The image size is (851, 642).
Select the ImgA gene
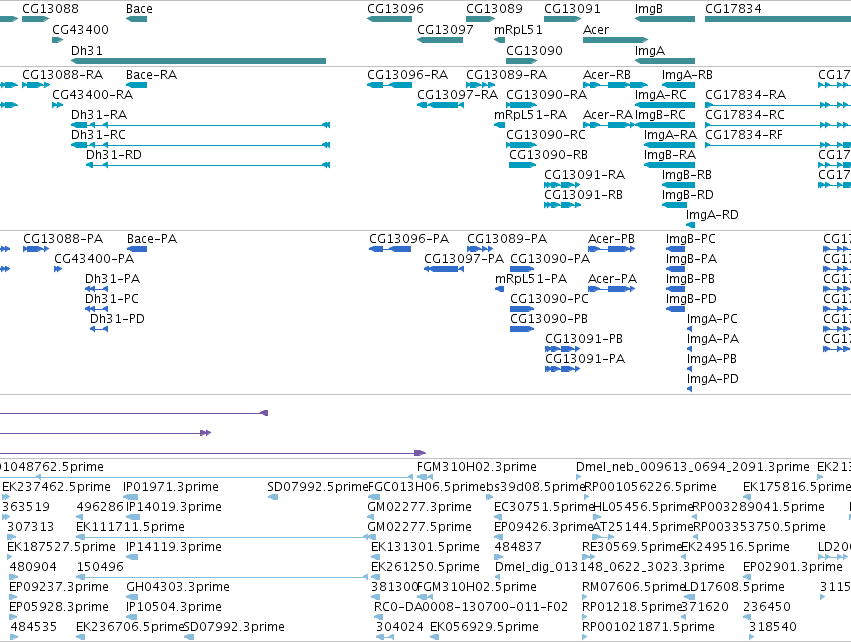(665, 61)
